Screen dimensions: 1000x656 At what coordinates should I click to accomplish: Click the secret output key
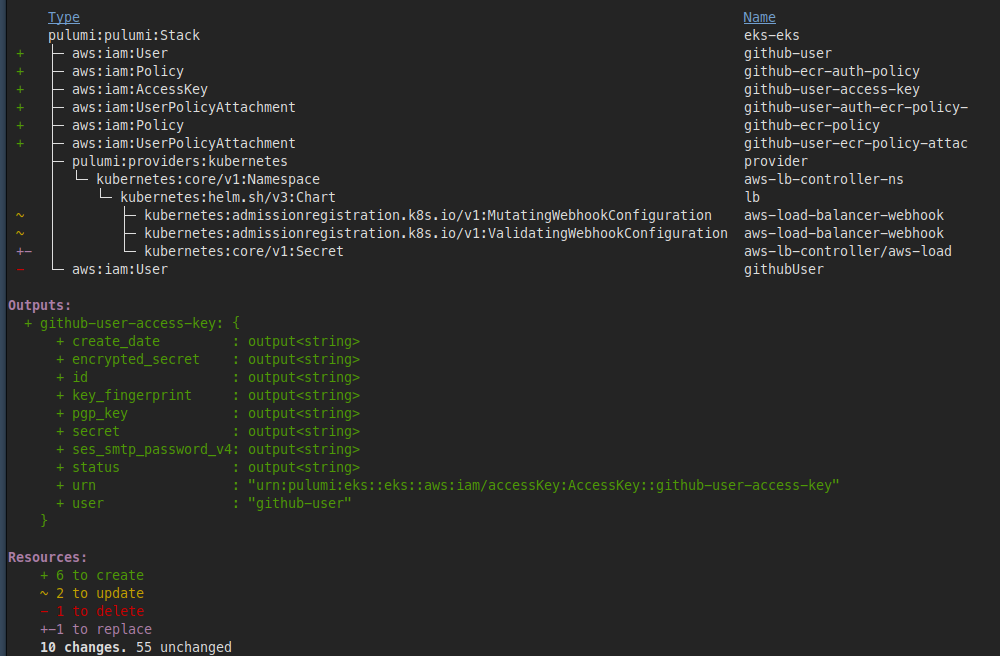click(96, 432)
